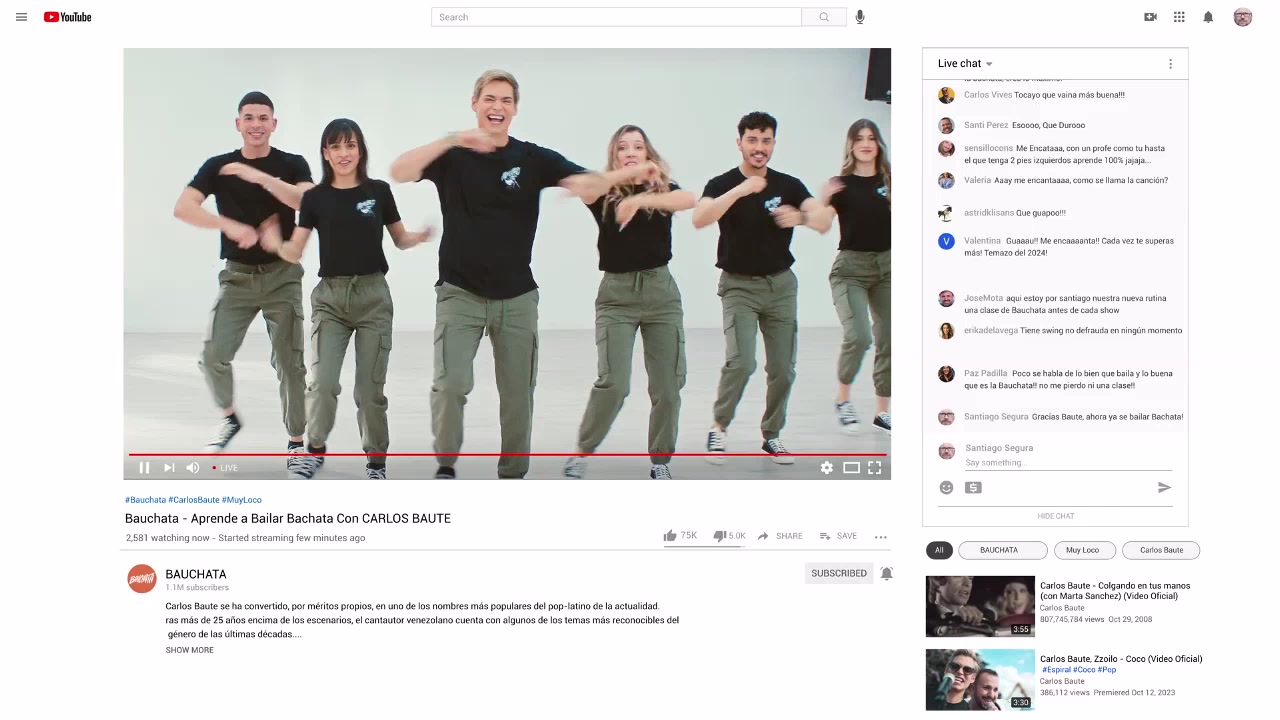Viewport: 1280px width, 720px height.
Task: Open the hamburger guide menu
Action: (x=21, y=17)
